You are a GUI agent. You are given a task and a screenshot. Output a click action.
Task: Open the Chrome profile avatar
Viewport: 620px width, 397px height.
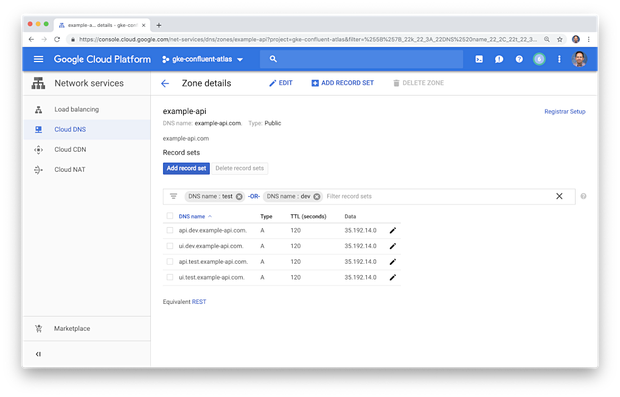576,40
